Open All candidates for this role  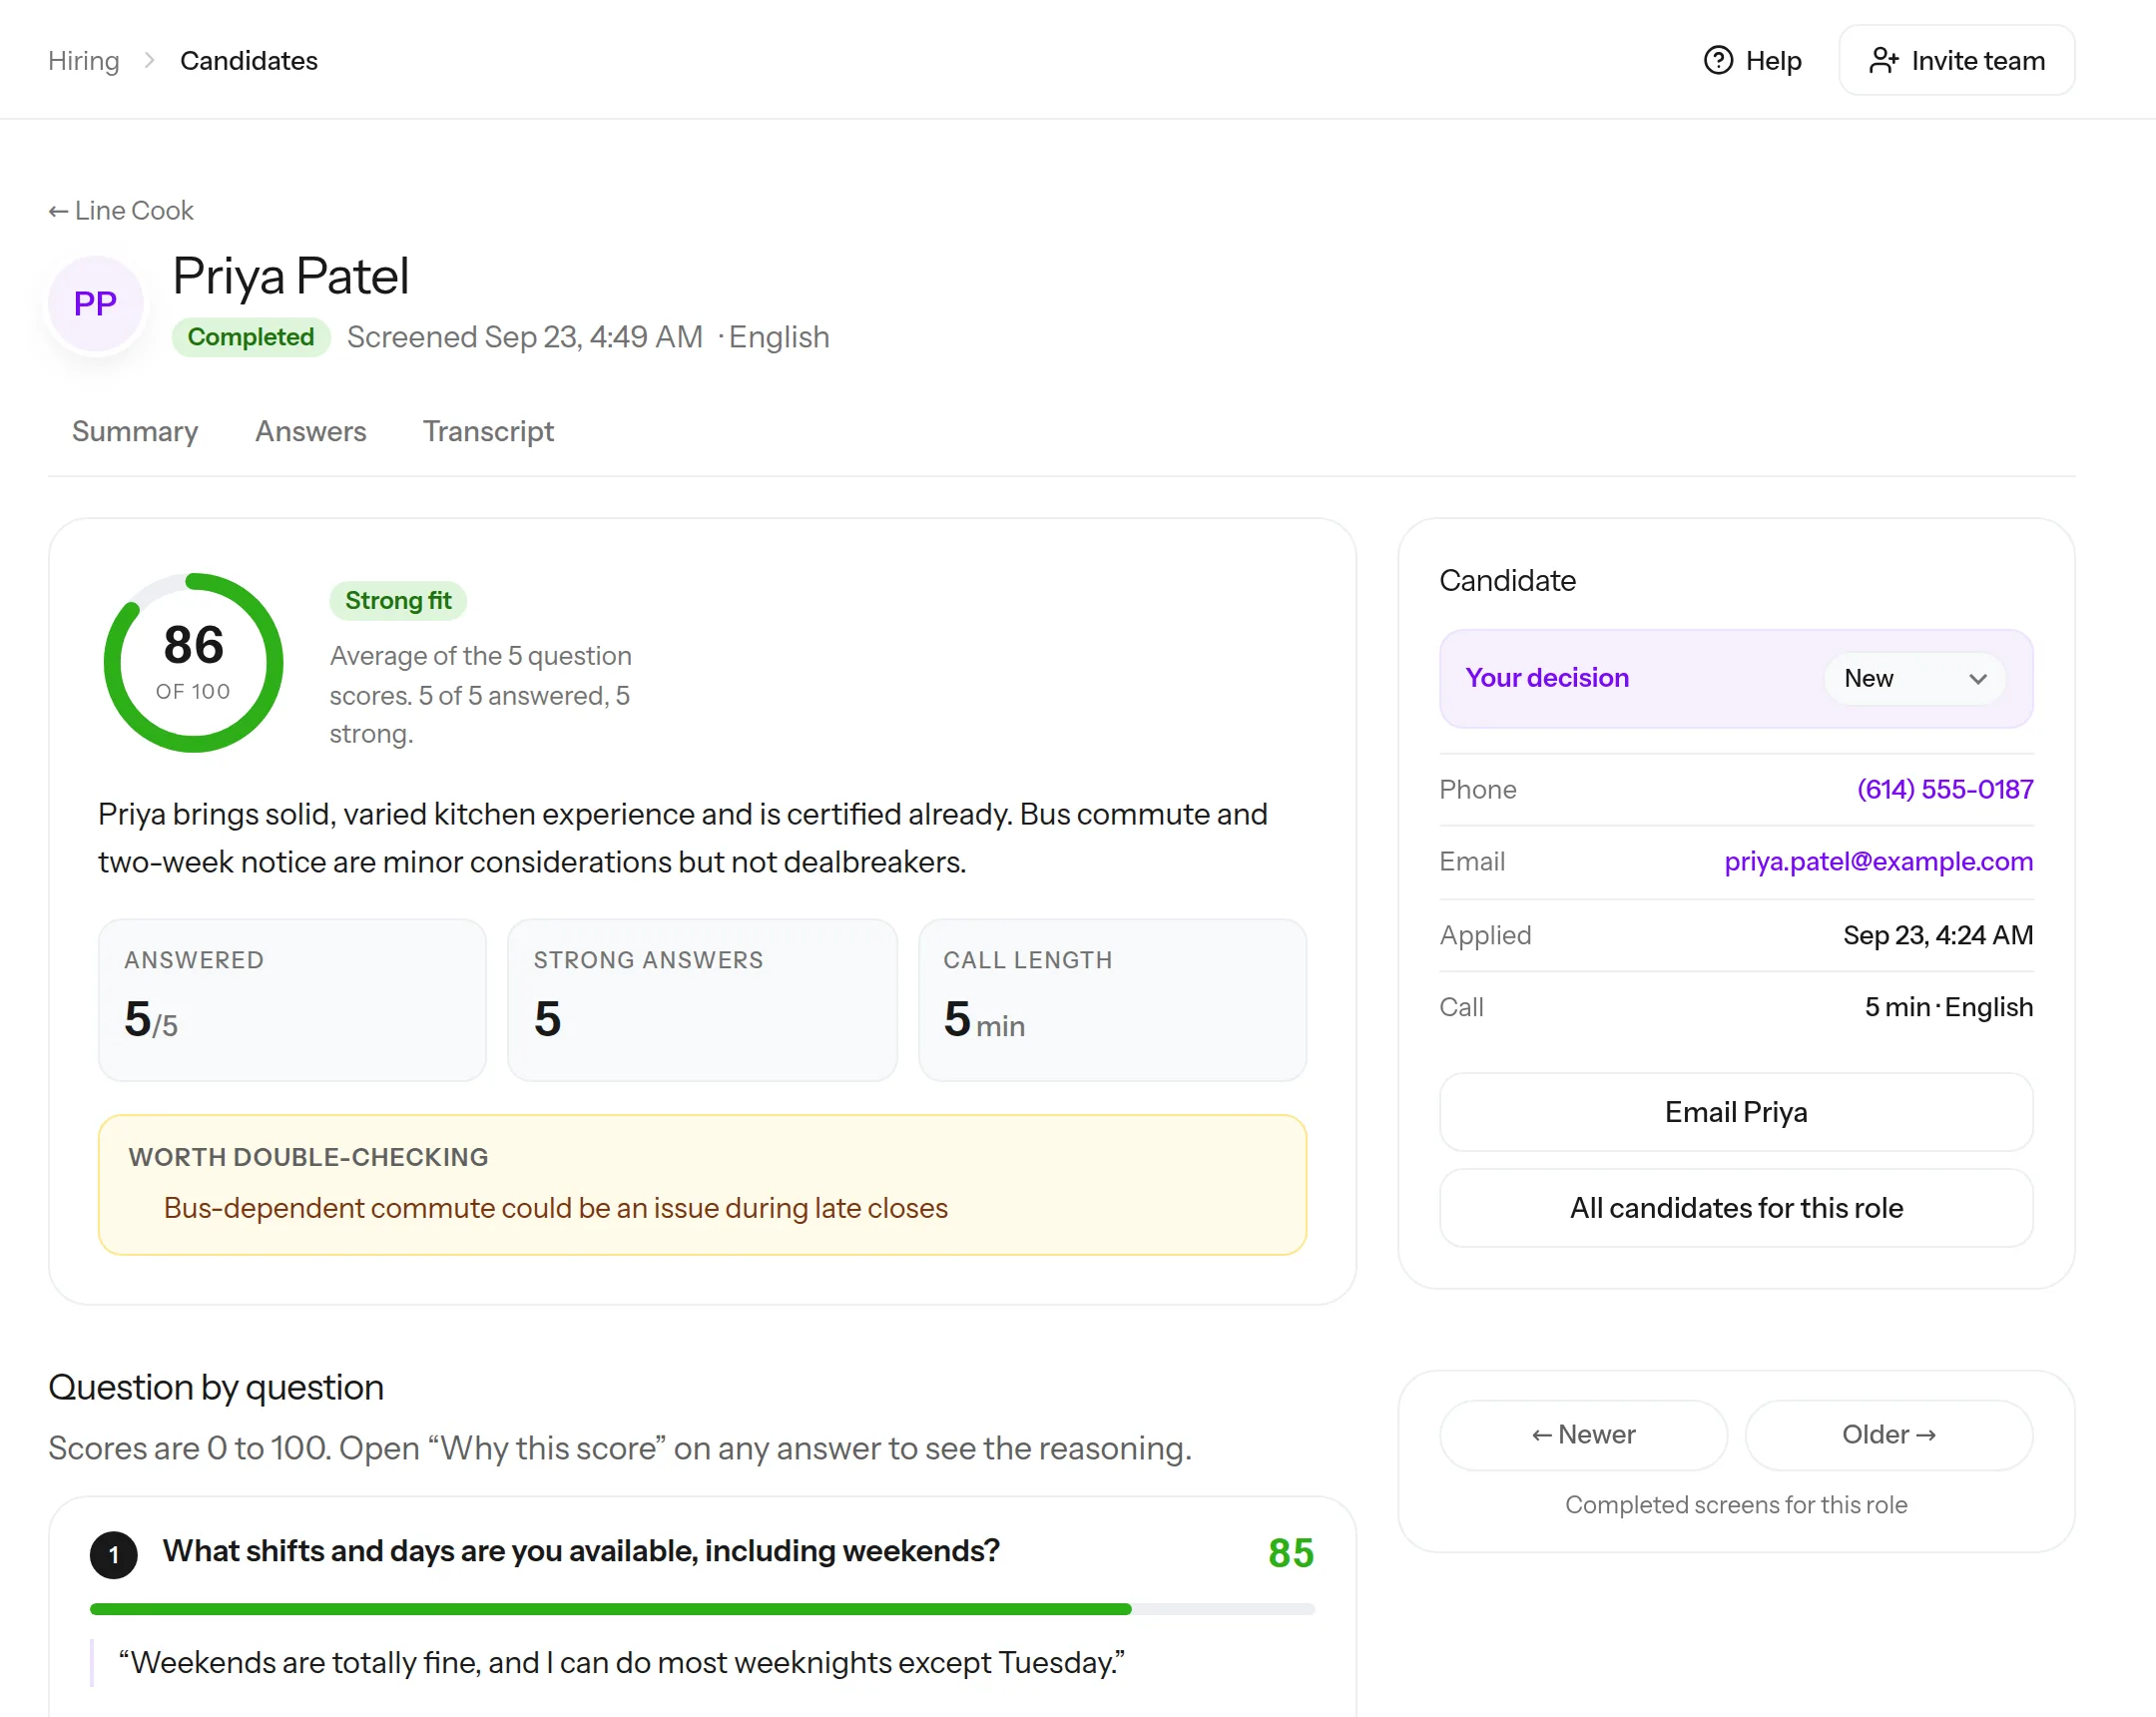point(1736,1208)
